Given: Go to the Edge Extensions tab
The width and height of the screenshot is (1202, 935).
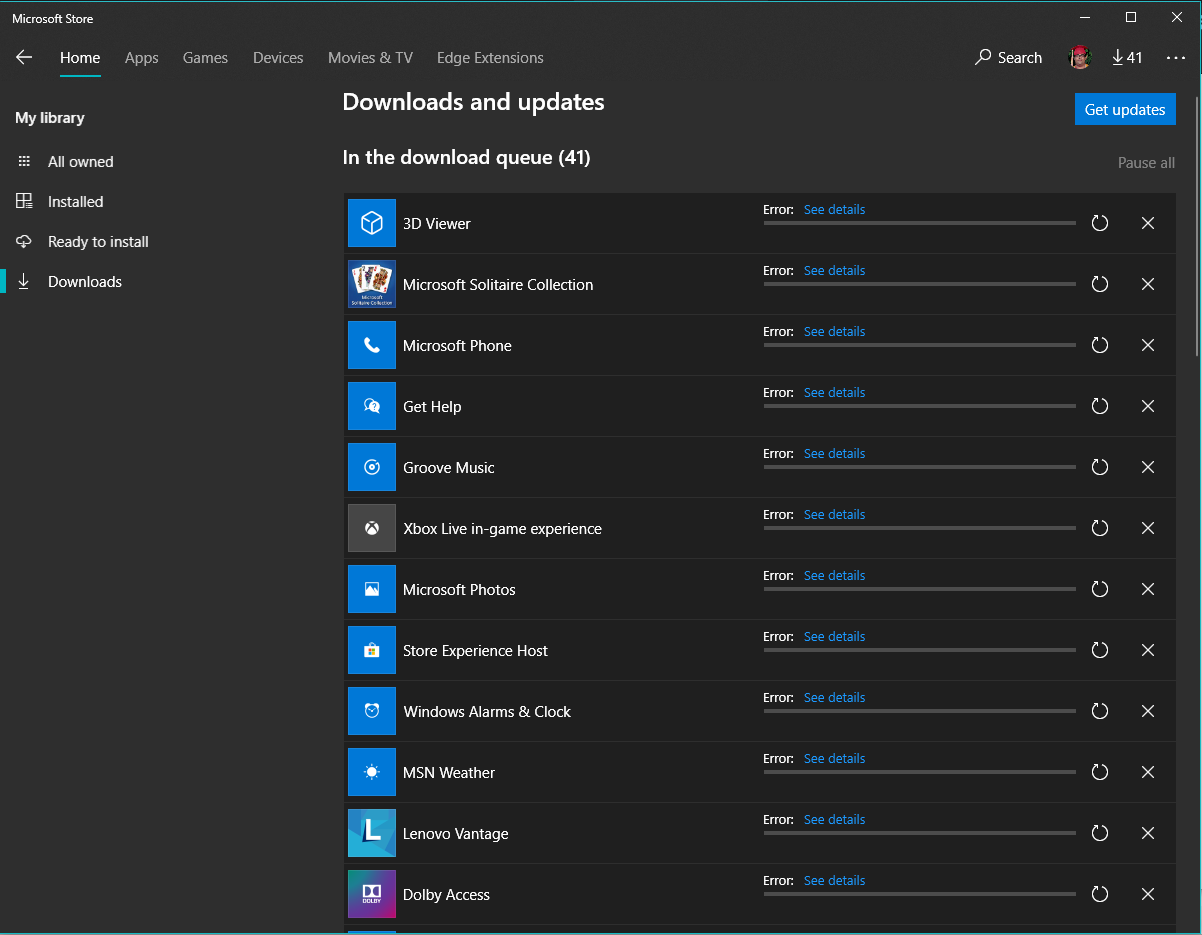Looking at the screenshot, I should tap(490, 58).
